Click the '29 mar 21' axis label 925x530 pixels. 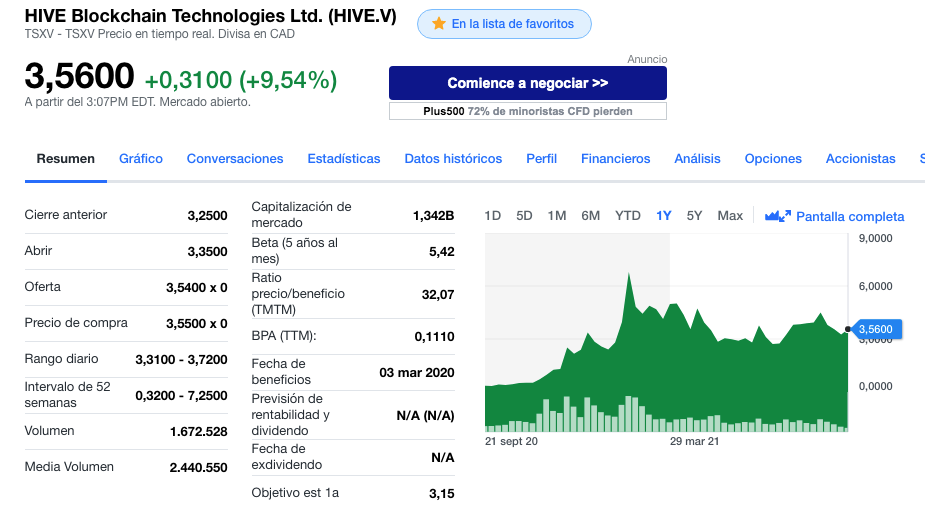coord(694,441)
